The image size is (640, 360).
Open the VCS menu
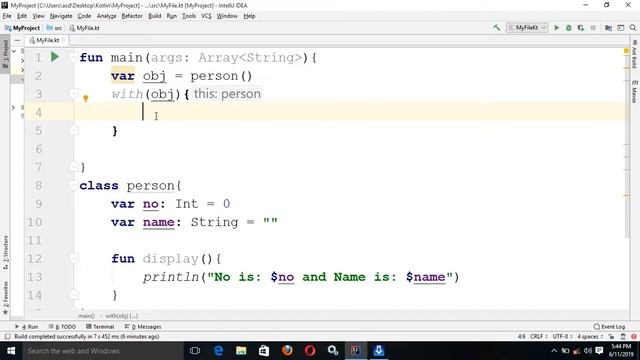(x=206, y=16)
